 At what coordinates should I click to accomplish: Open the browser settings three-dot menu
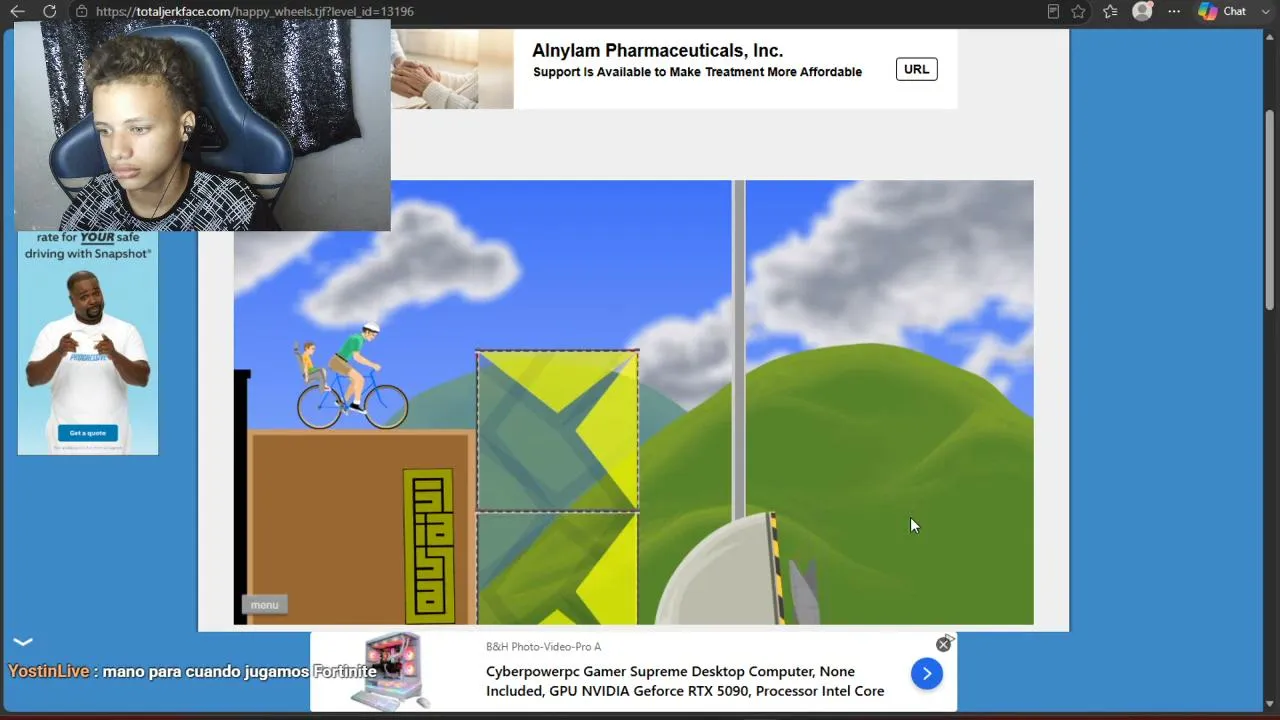[x=1174, y=11]
